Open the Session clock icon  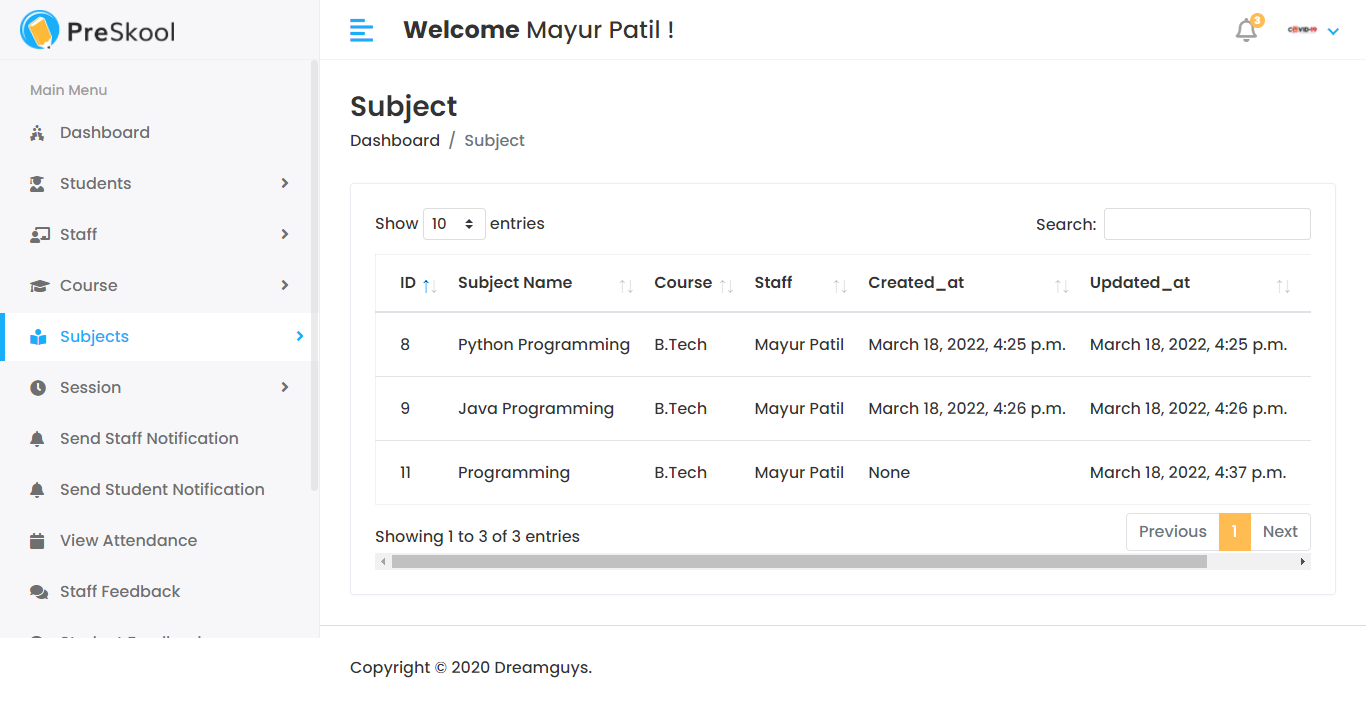(x=36, y=387)
